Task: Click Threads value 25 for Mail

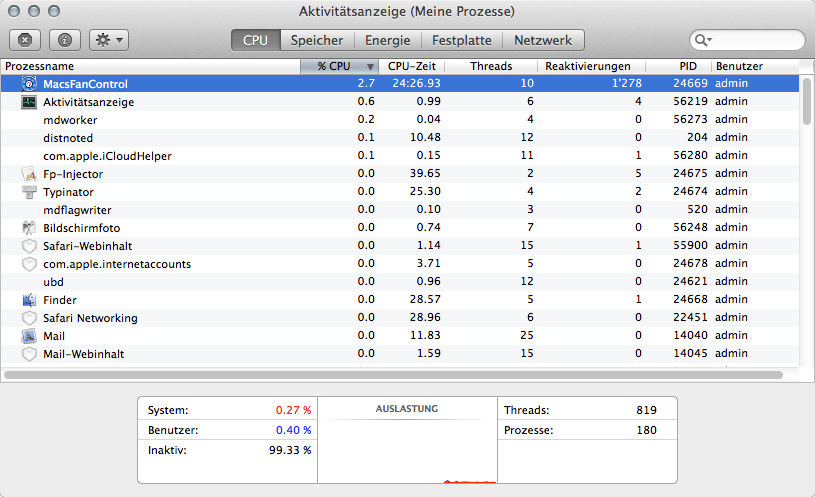Action: pos(527,335)
